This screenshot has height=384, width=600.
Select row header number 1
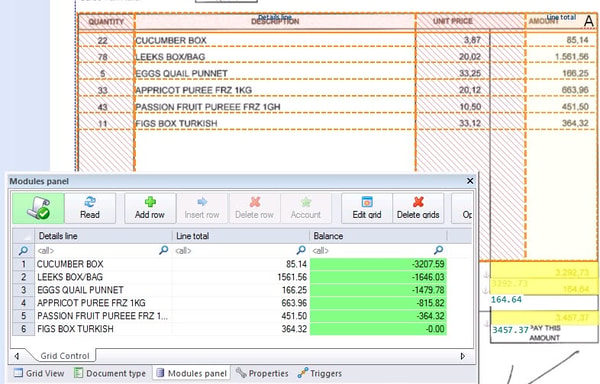pos(24,264)
